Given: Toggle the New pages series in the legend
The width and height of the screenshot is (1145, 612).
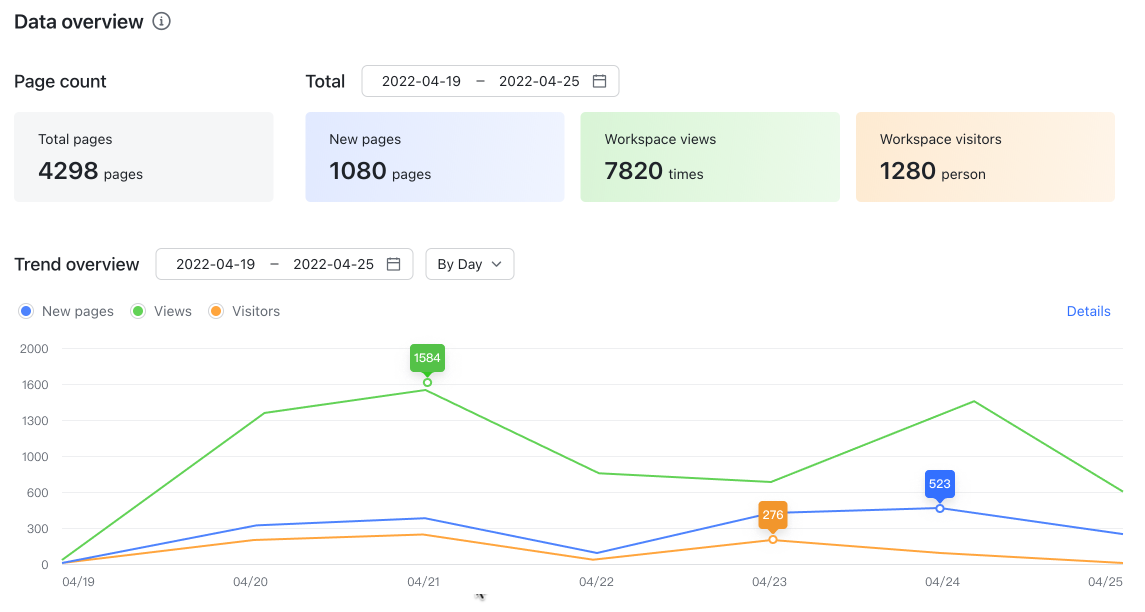Looking at the screenshot, I should tap(76, 311).
